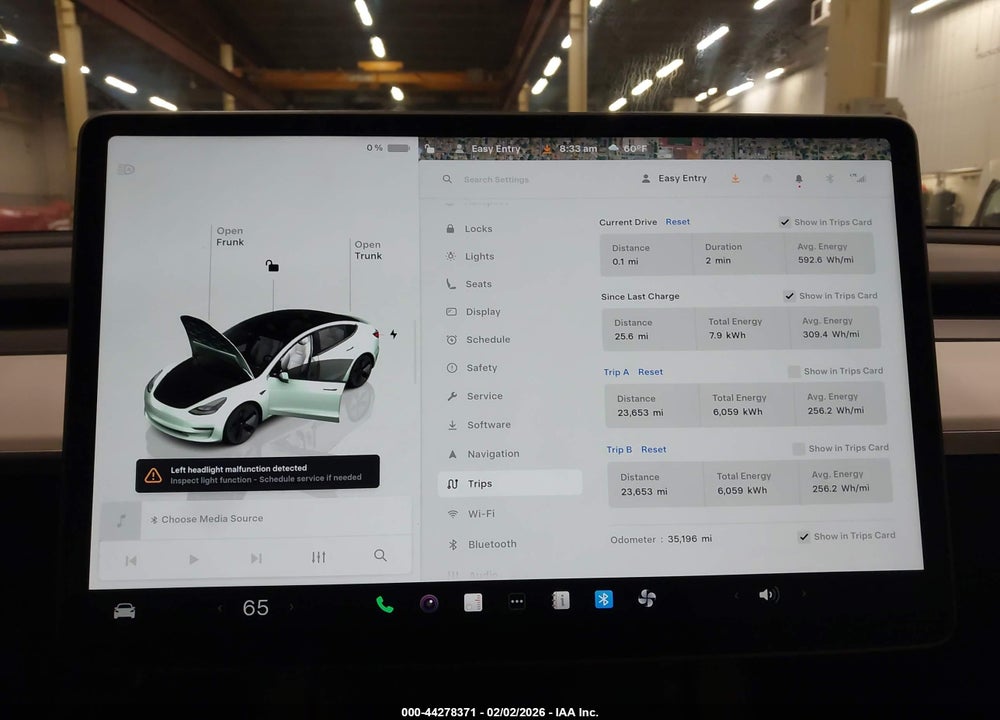Screen dimensions: 1000x720
Task: Reset Trip A
Action: [651, 372]
